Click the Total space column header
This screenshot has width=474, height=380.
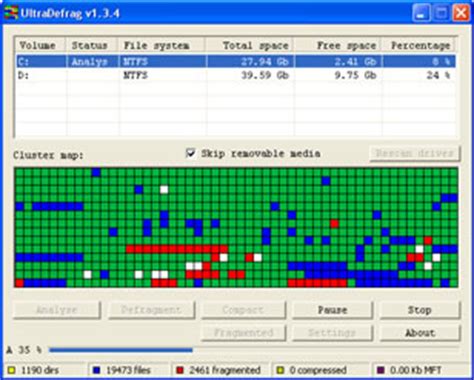[x=250, y=45]
